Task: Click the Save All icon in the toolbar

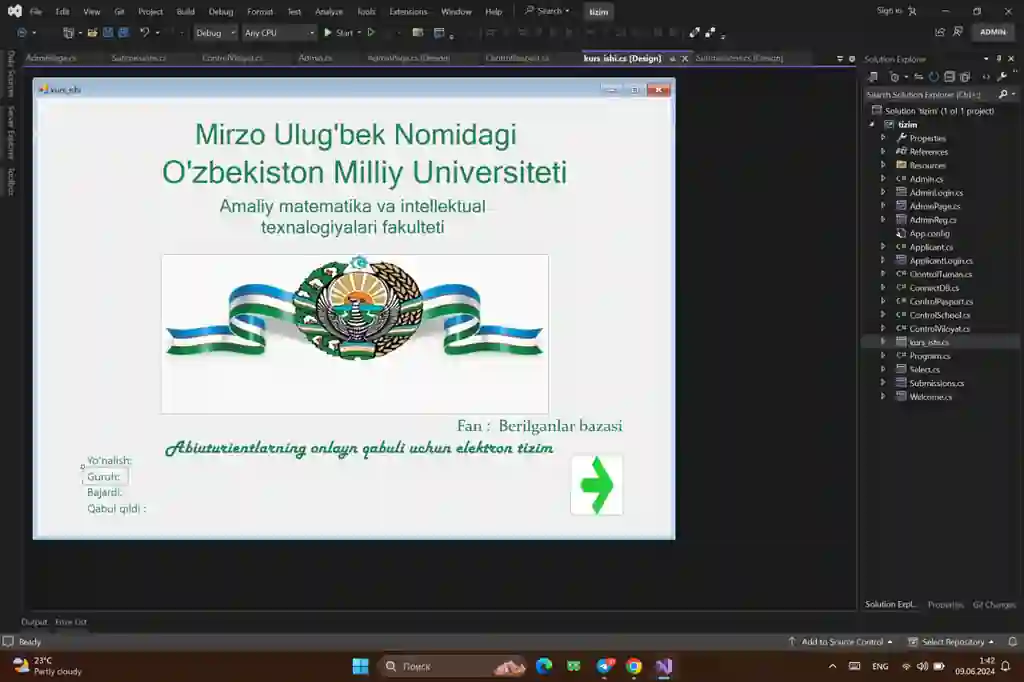Action: pyautogui.click(x=122, y=33)
